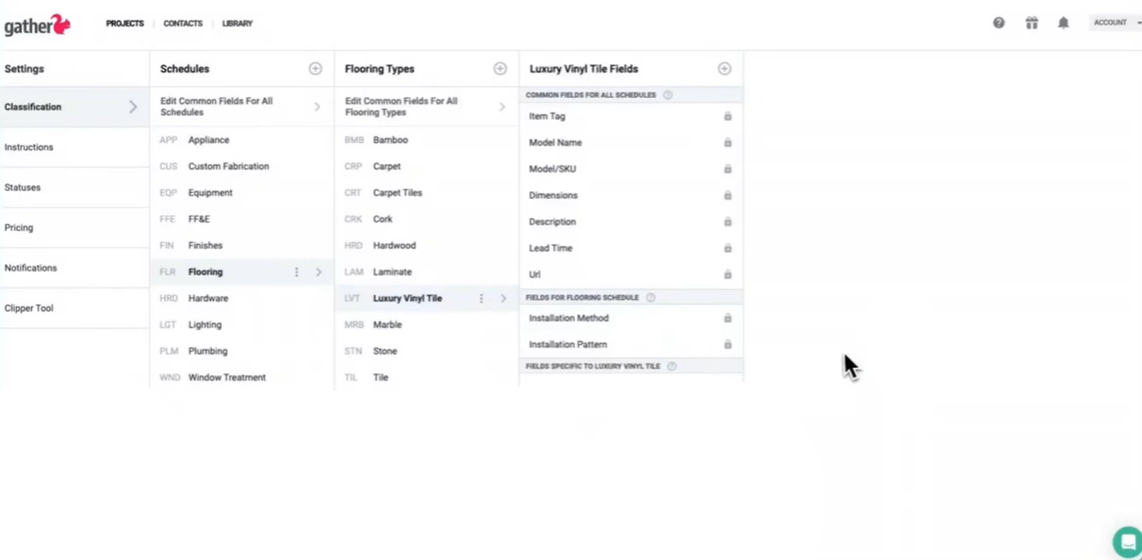This screenshot has width=1142, height=560.
Task: Click the Item Tag field label
Action: tap(547, 117)
